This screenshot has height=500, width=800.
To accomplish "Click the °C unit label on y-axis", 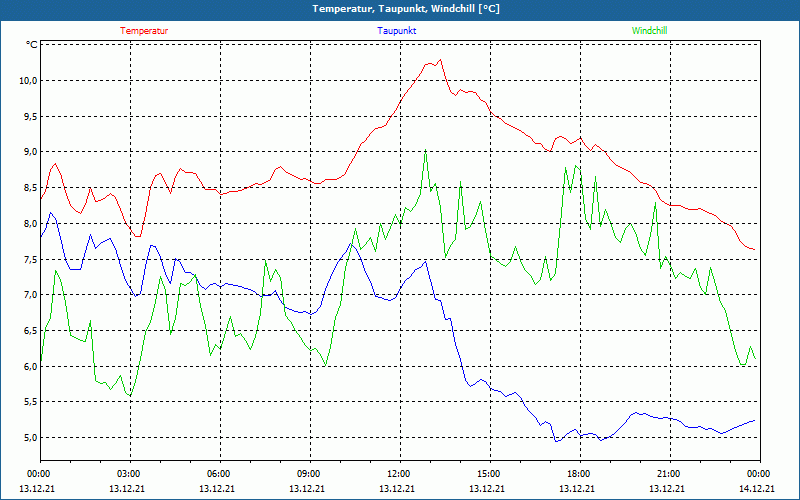I will coord(32,45).
